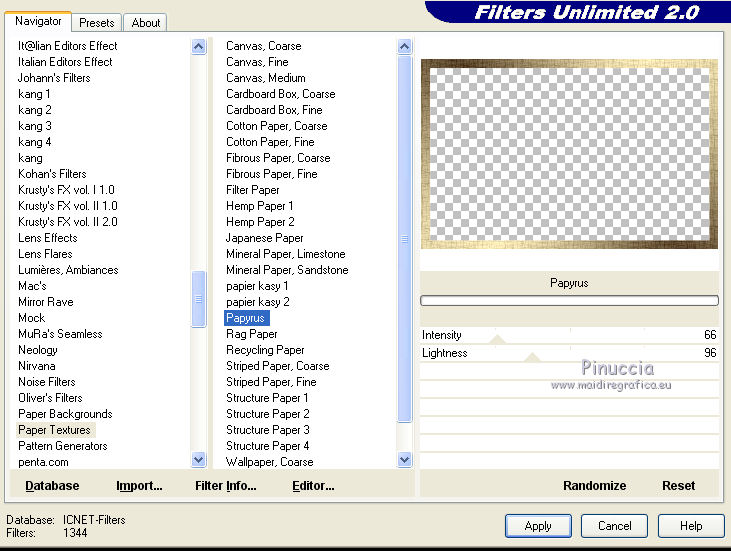This screenshot has width=731, height=551.
Task: Select Lens Flares category
Action: point(45,254)
